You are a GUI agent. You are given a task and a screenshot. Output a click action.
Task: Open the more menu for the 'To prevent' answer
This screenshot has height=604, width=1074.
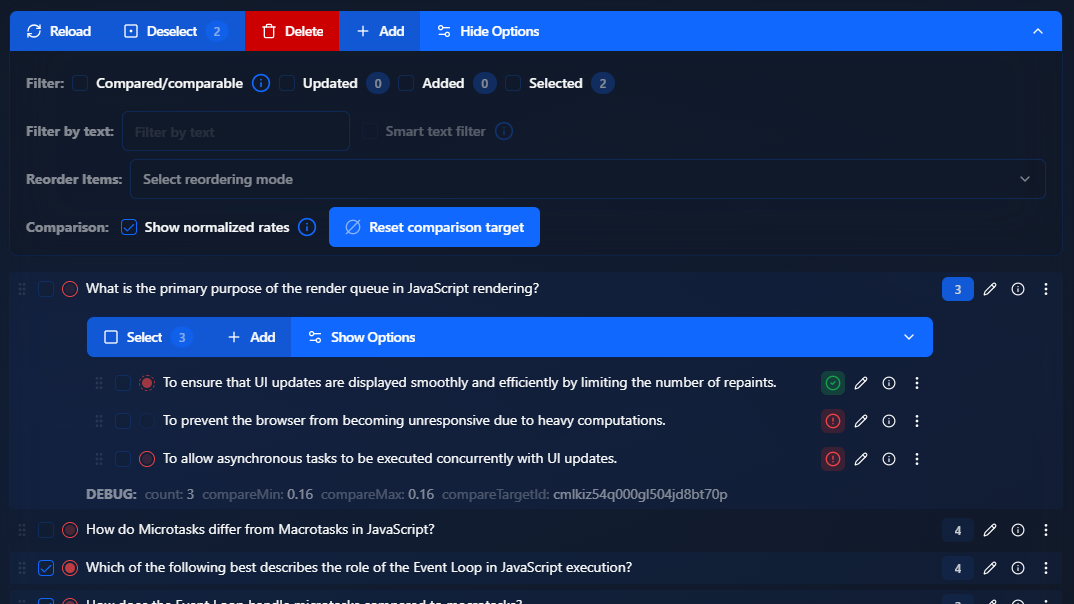917,421
